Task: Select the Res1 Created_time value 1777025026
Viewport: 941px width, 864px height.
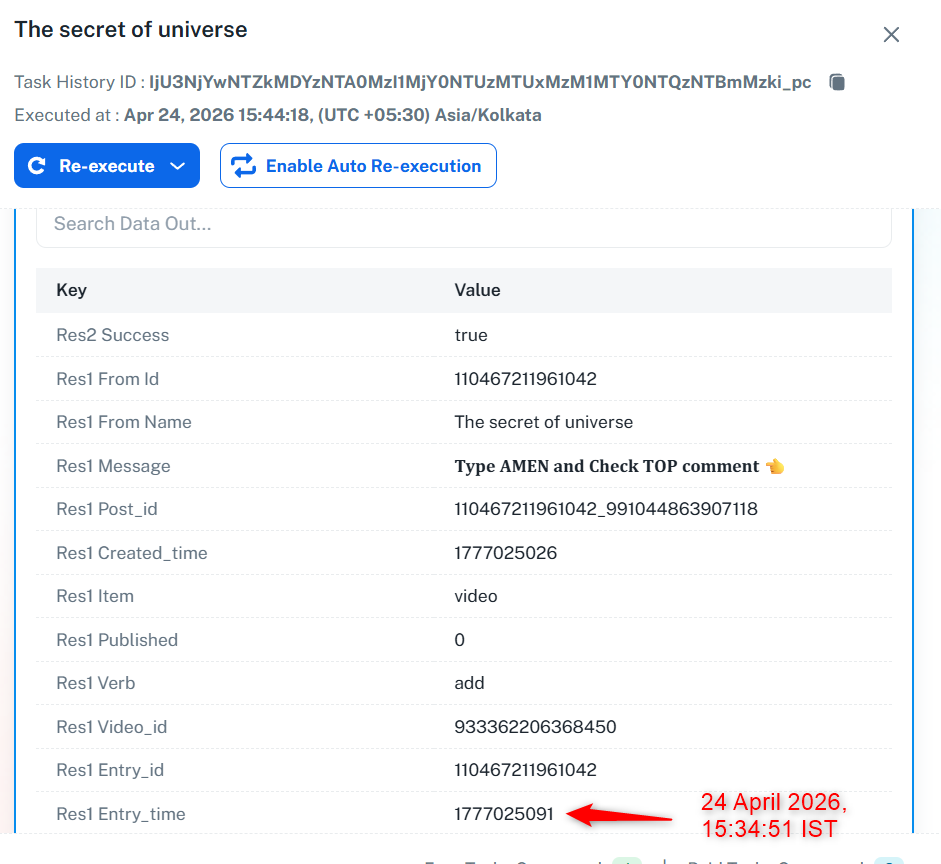Action: click(505, 553)
